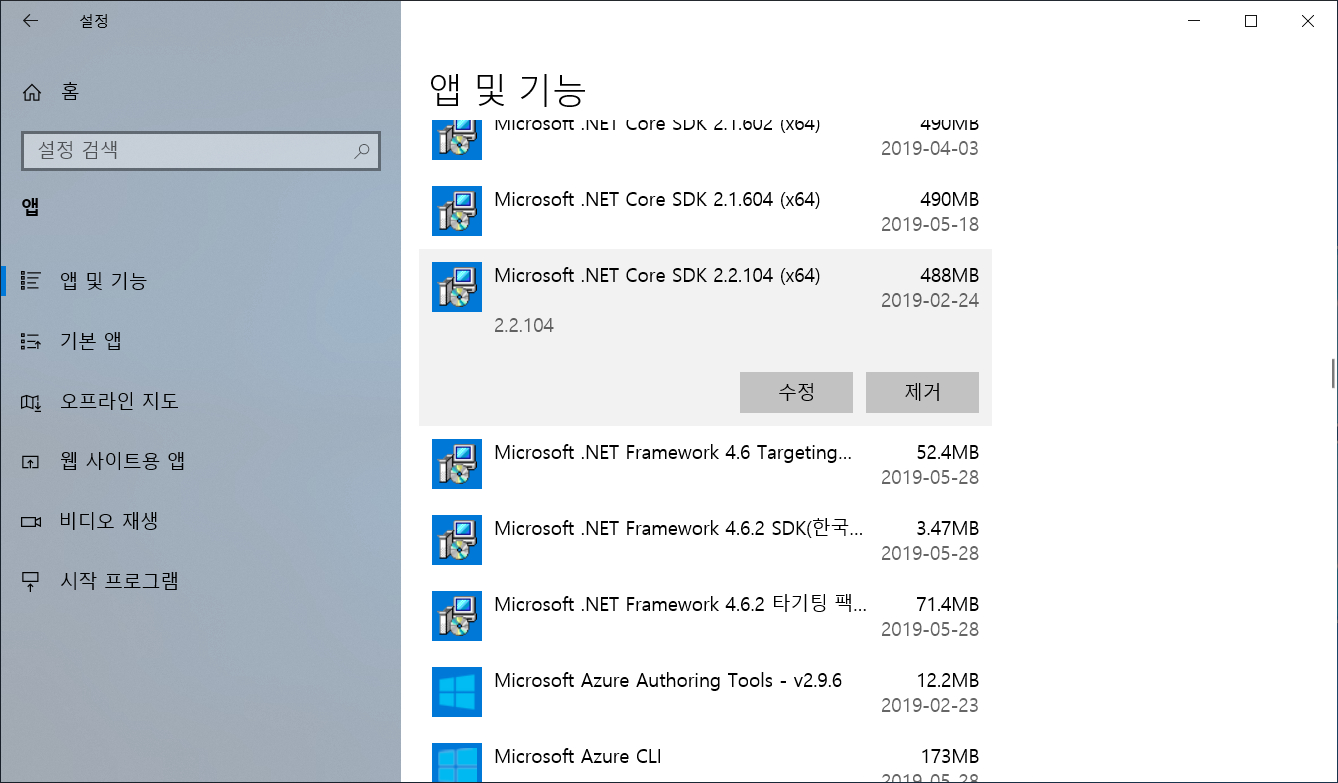1338x783 pixels.
Task: Click icon of .NET Framework 4.6 Targeting
Action: pos(457,464)
